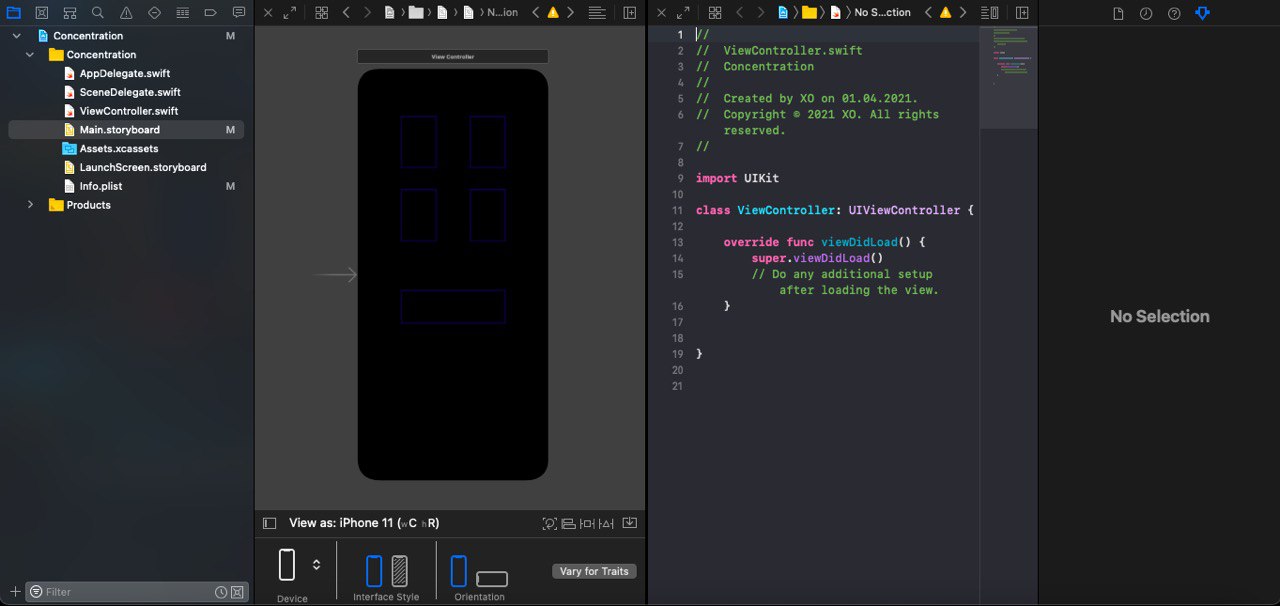Select ViewController.swift in the navigator
Image resolution: width=1280 pixels, height=606 pixels.
[128, 111]
